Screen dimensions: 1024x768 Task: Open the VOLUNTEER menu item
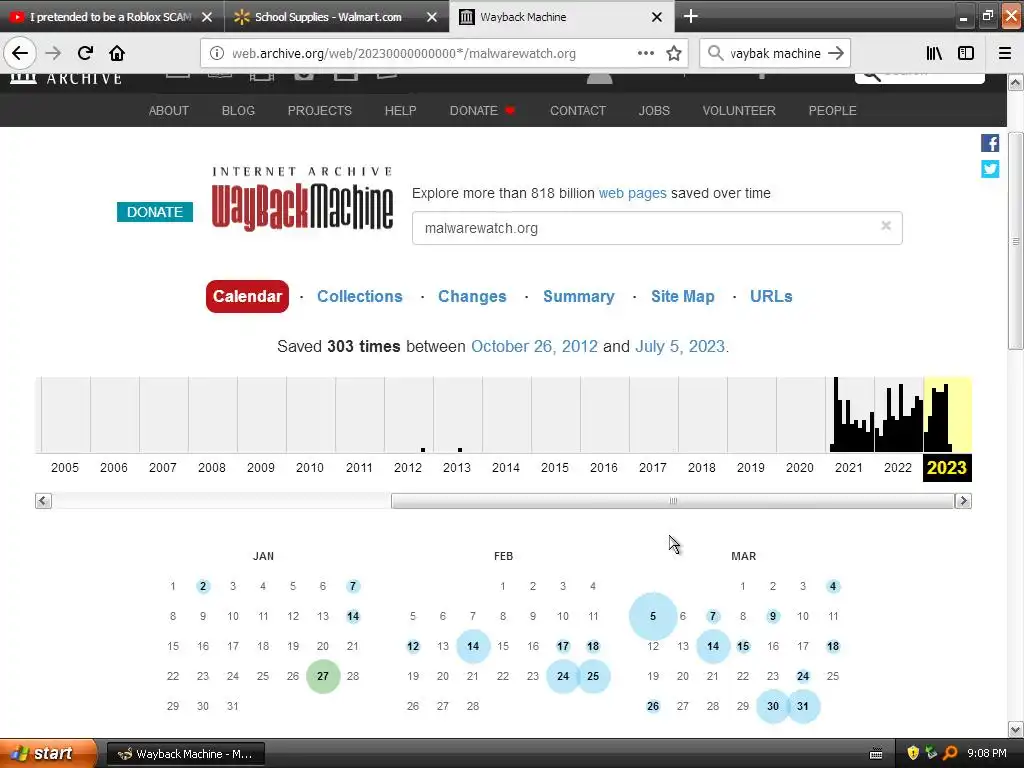[739, 110]
